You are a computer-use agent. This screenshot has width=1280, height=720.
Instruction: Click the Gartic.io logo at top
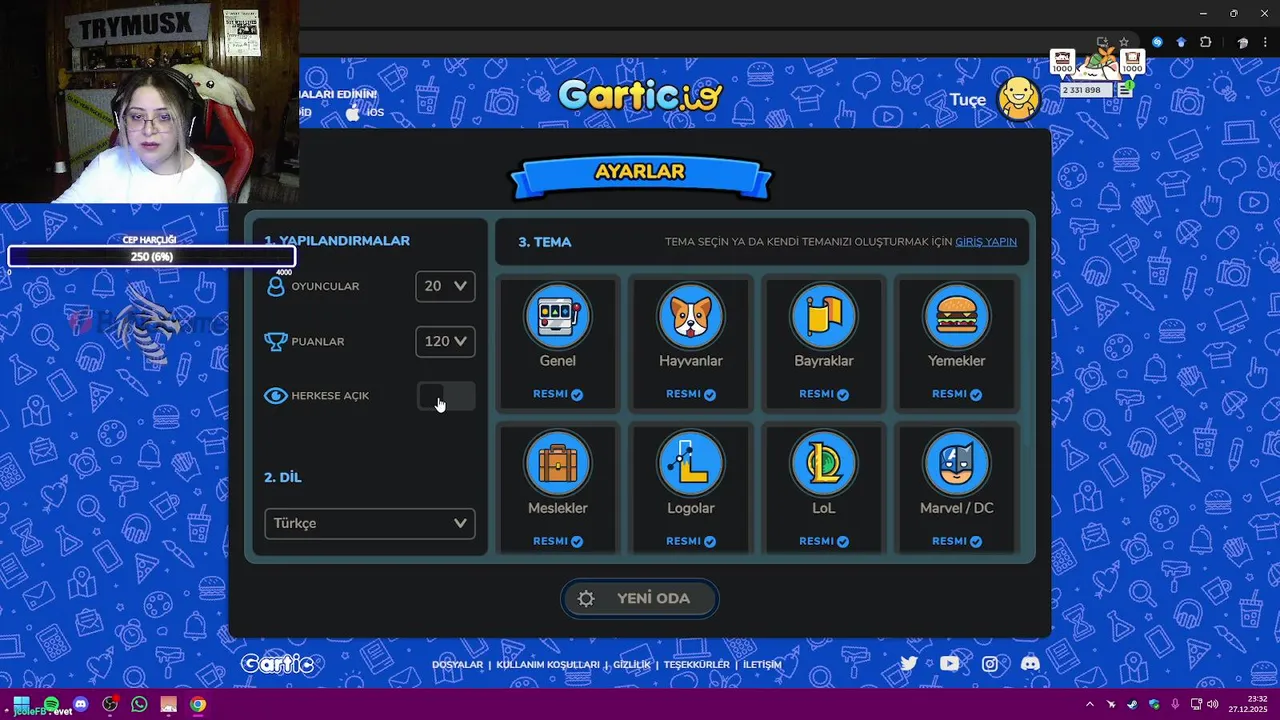tap(640, 95)
